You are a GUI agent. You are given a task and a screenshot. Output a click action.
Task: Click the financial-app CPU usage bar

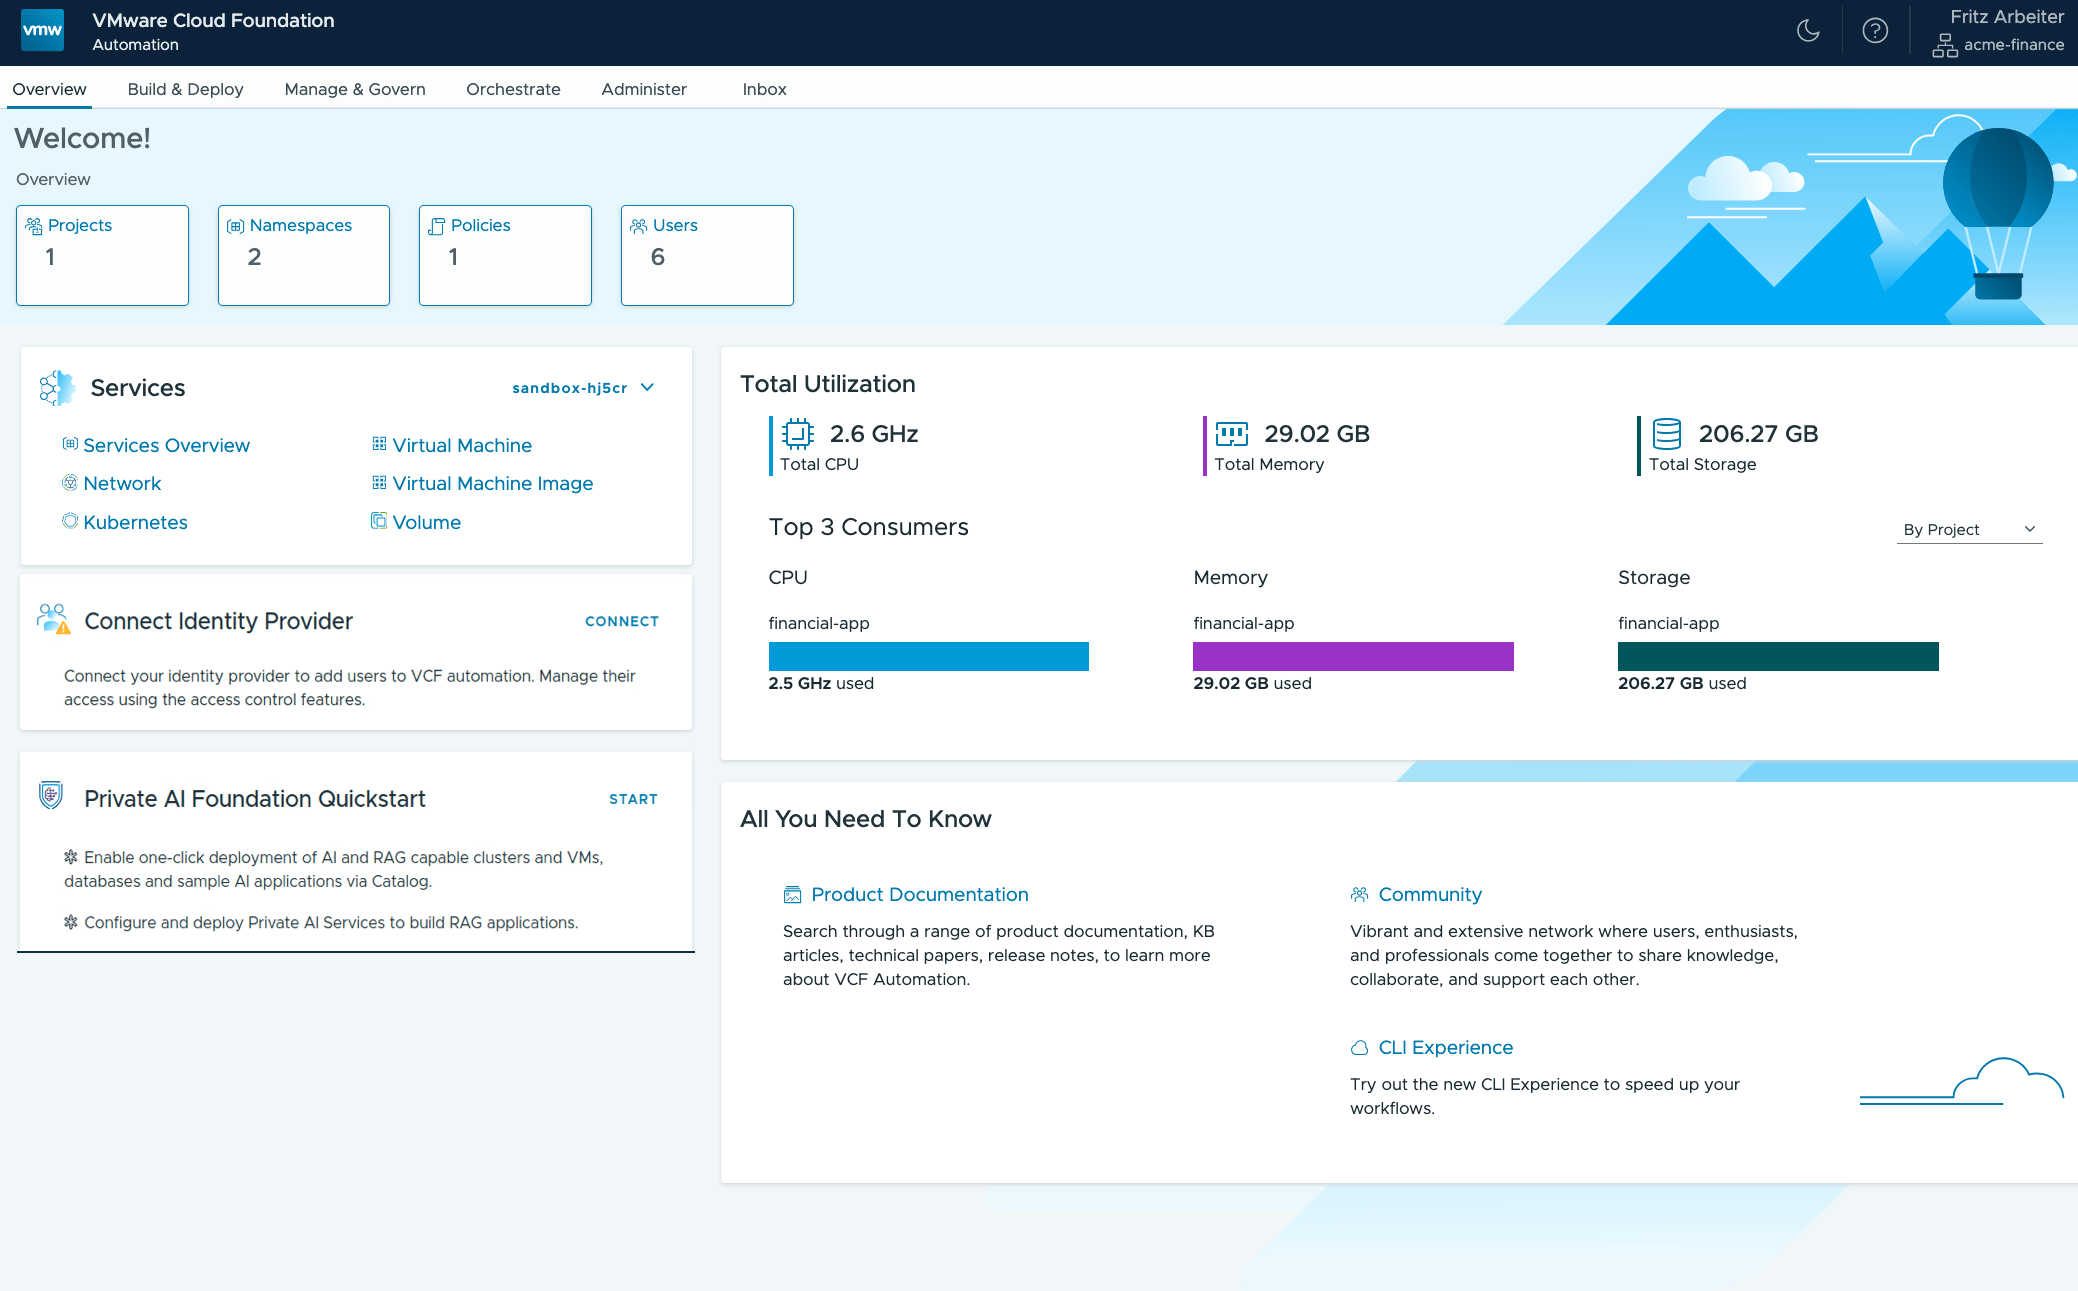928,656
